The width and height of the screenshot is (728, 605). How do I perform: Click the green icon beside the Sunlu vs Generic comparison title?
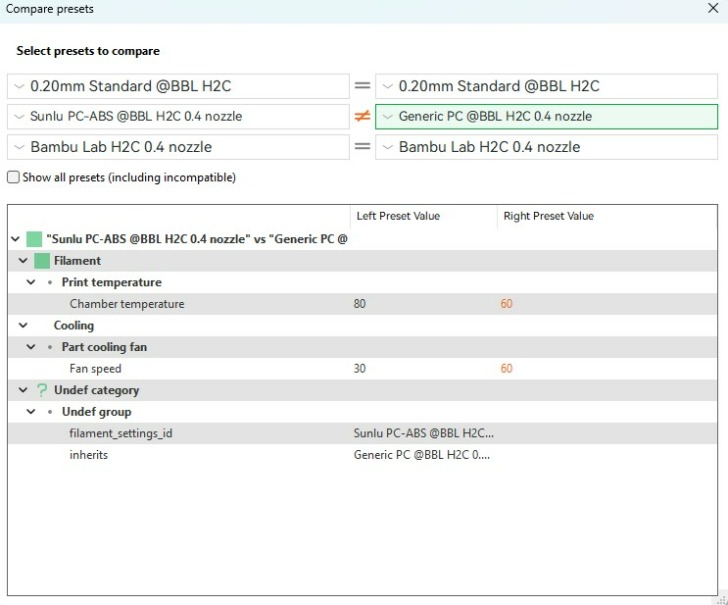pos(34,240)
